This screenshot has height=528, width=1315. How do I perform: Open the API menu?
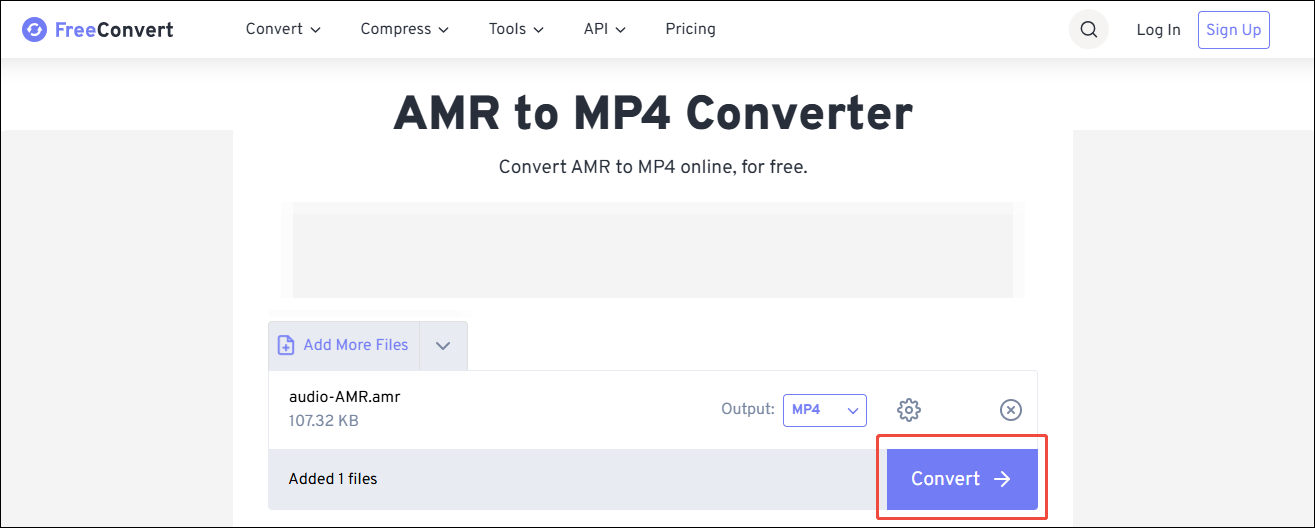click(605, 29)
